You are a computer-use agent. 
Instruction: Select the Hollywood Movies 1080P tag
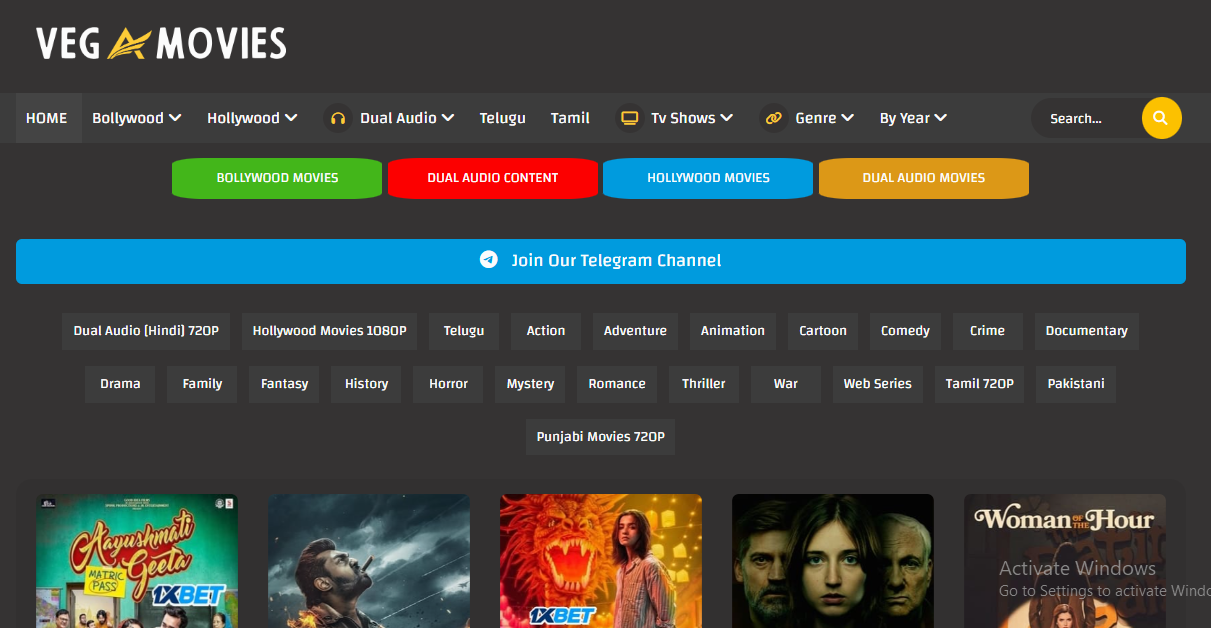tap(329, 331)
